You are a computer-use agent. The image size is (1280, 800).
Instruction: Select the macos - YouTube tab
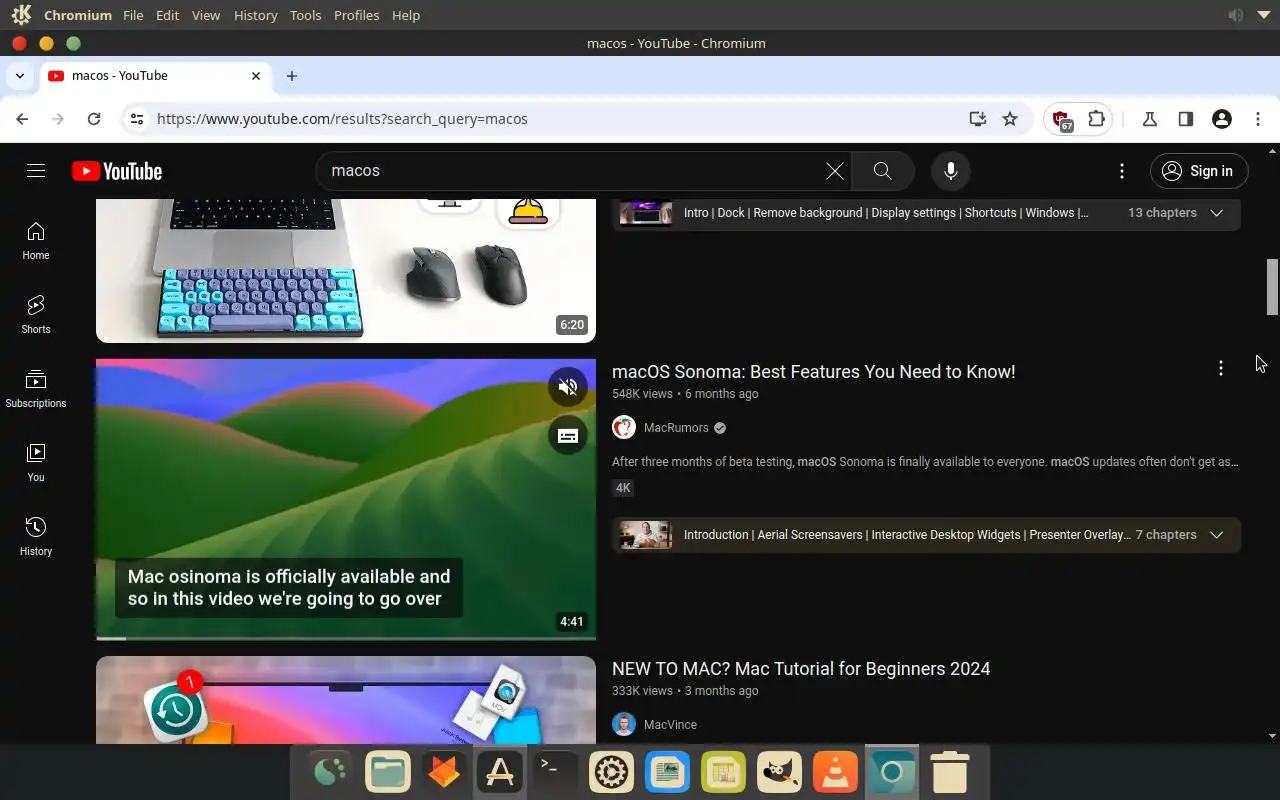tap(155, 76)
